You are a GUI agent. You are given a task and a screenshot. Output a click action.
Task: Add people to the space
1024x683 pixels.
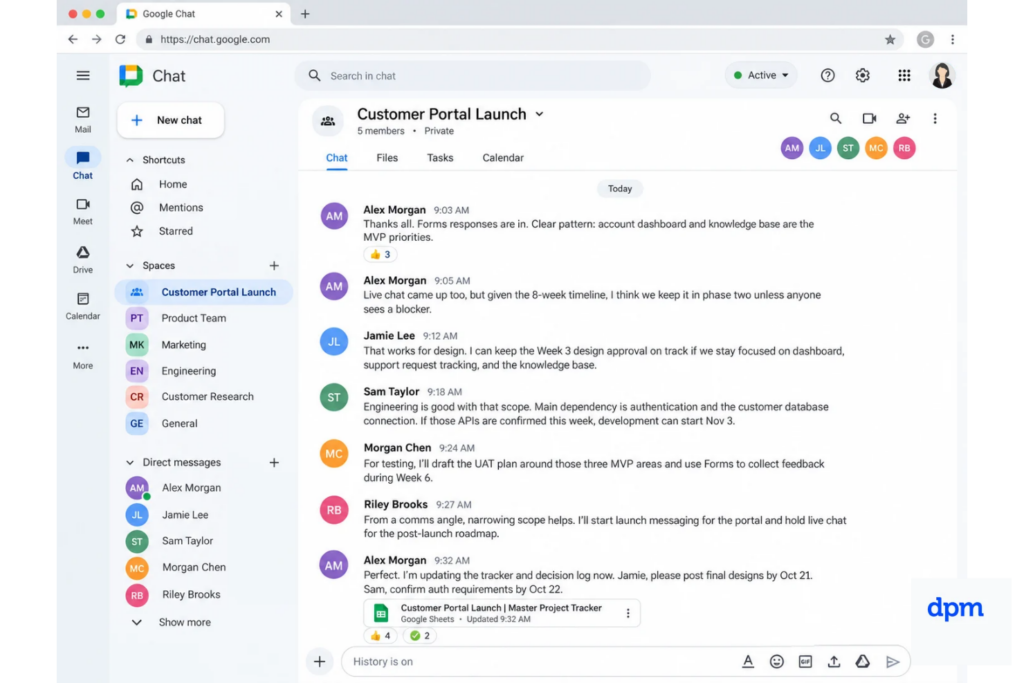click(x=903, y=118)
